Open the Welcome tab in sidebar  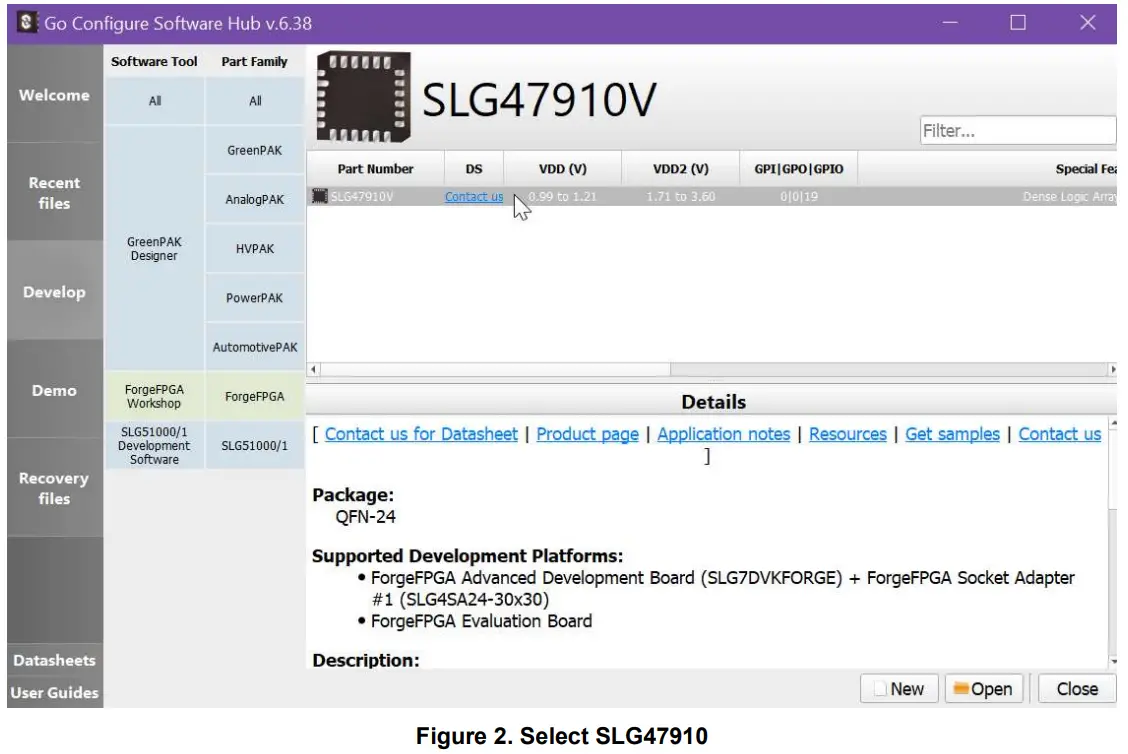(55, 95)
